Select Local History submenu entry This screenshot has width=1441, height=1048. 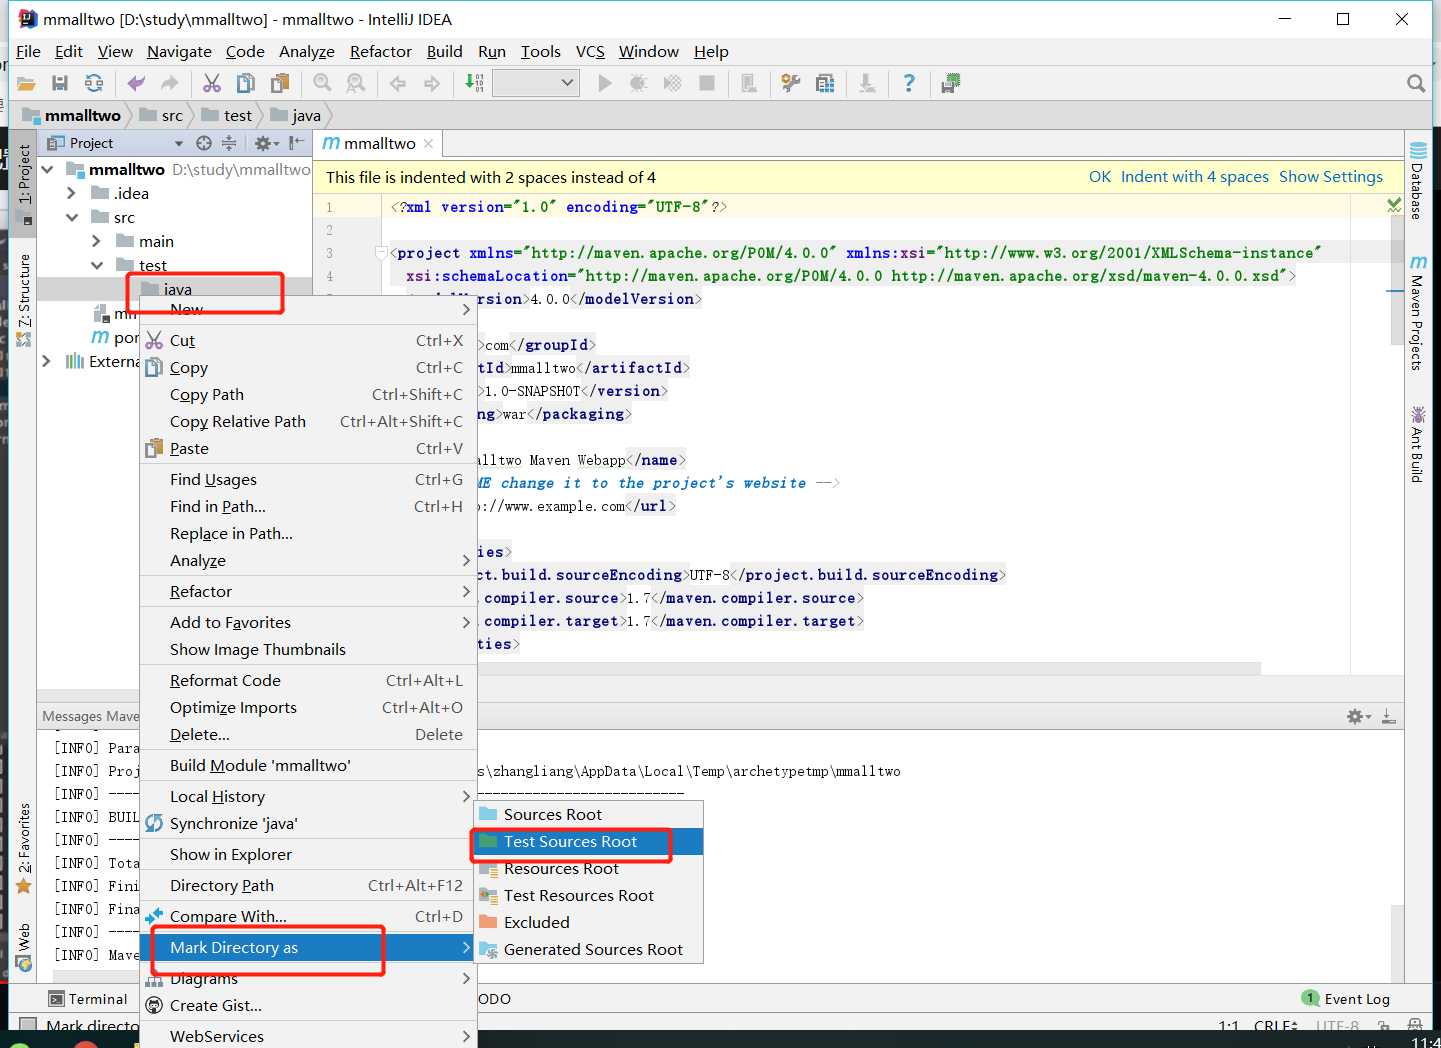tap(308, 797)
